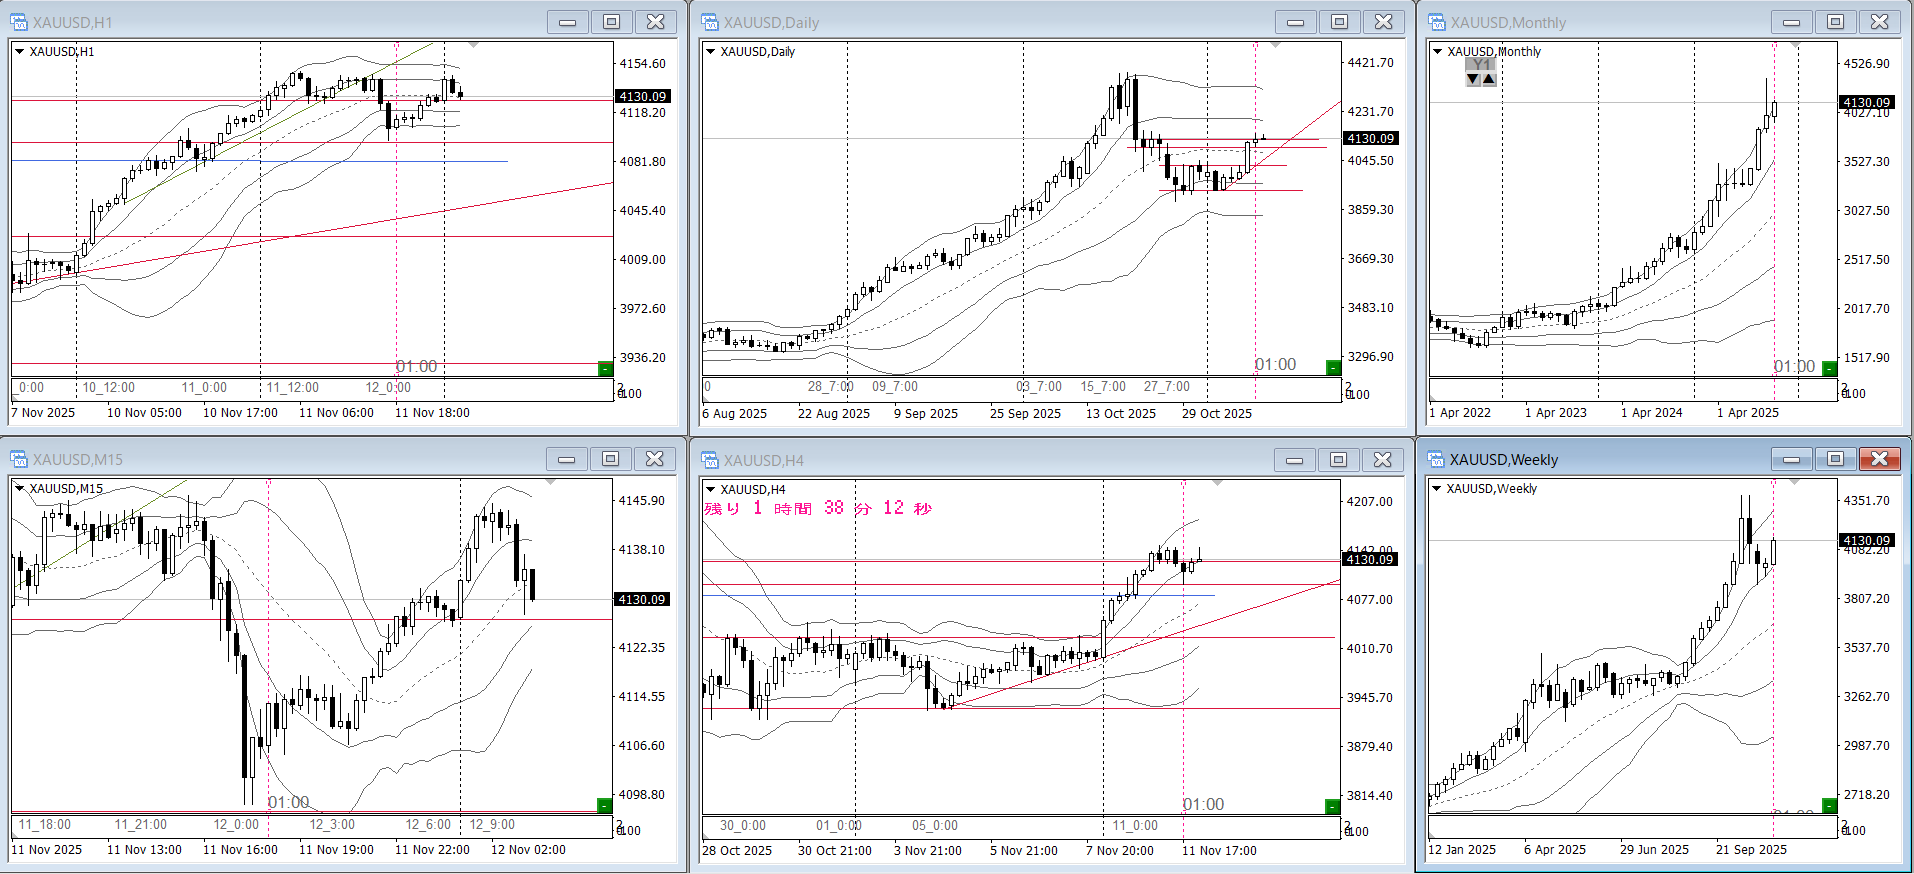
Task: Toggle the green minus square on H1 chart
Action: tap(604, 369)
